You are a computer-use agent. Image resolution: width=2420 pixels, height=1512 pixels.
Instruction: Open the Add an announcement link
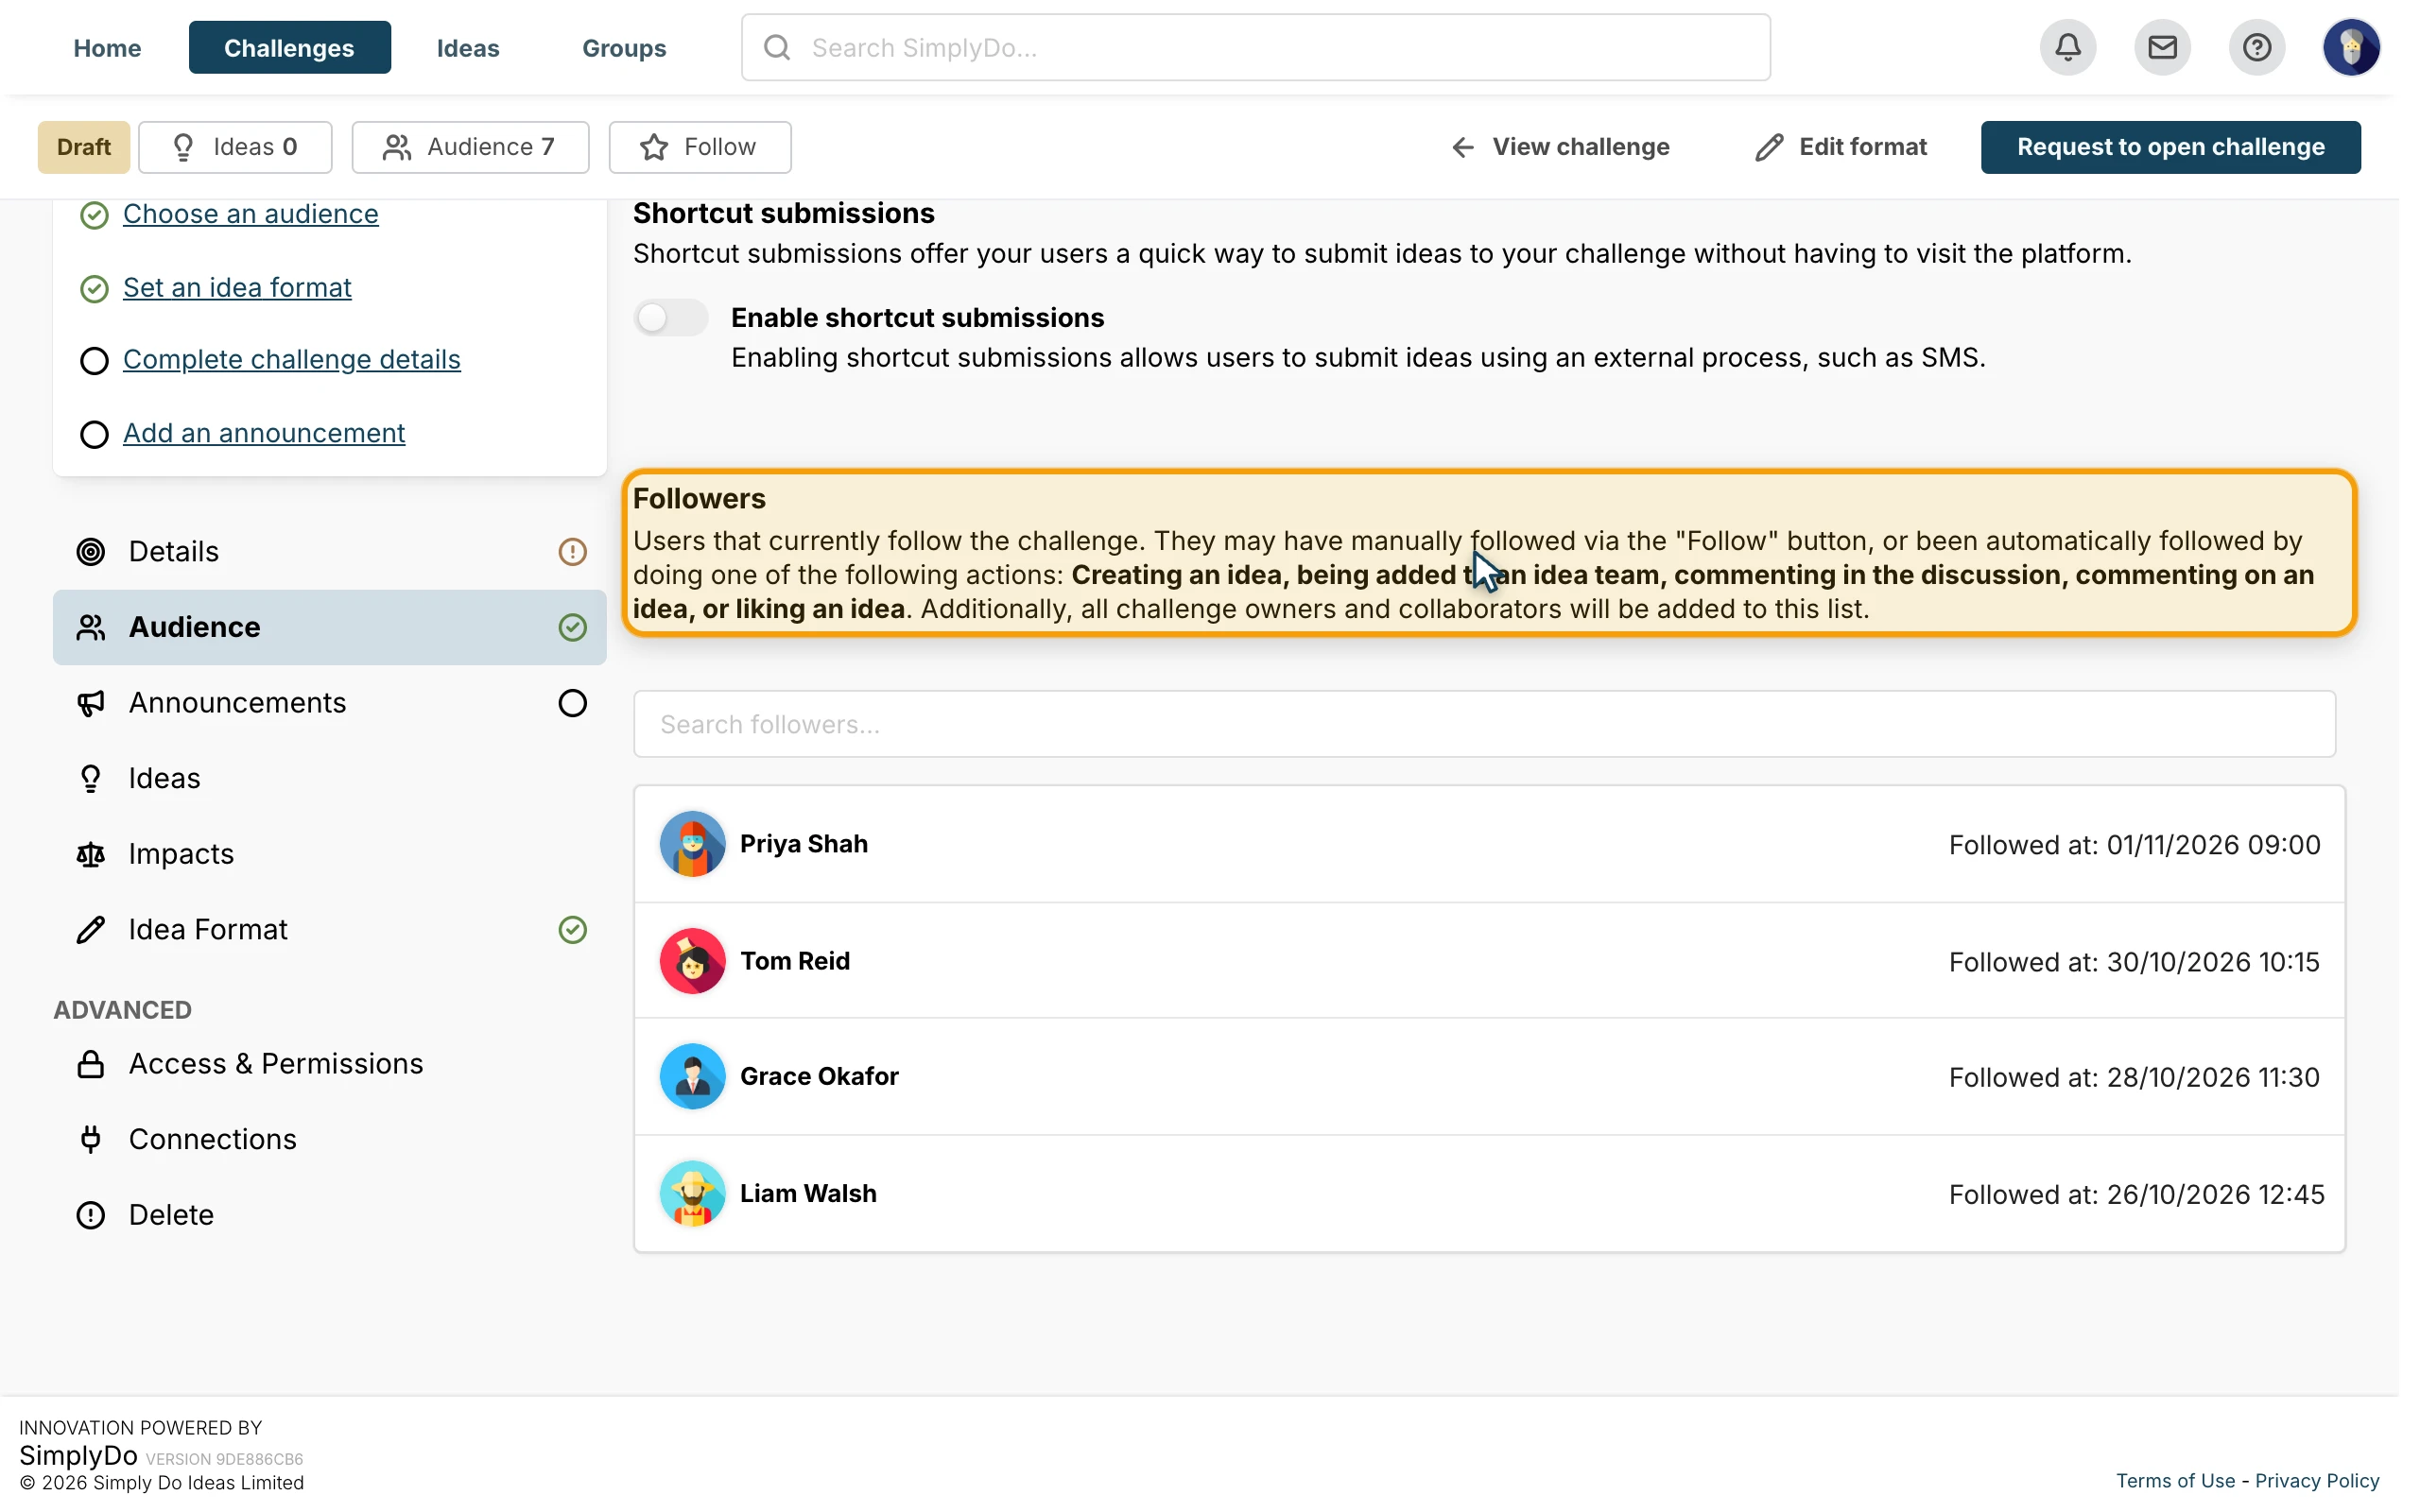(264, 433)
